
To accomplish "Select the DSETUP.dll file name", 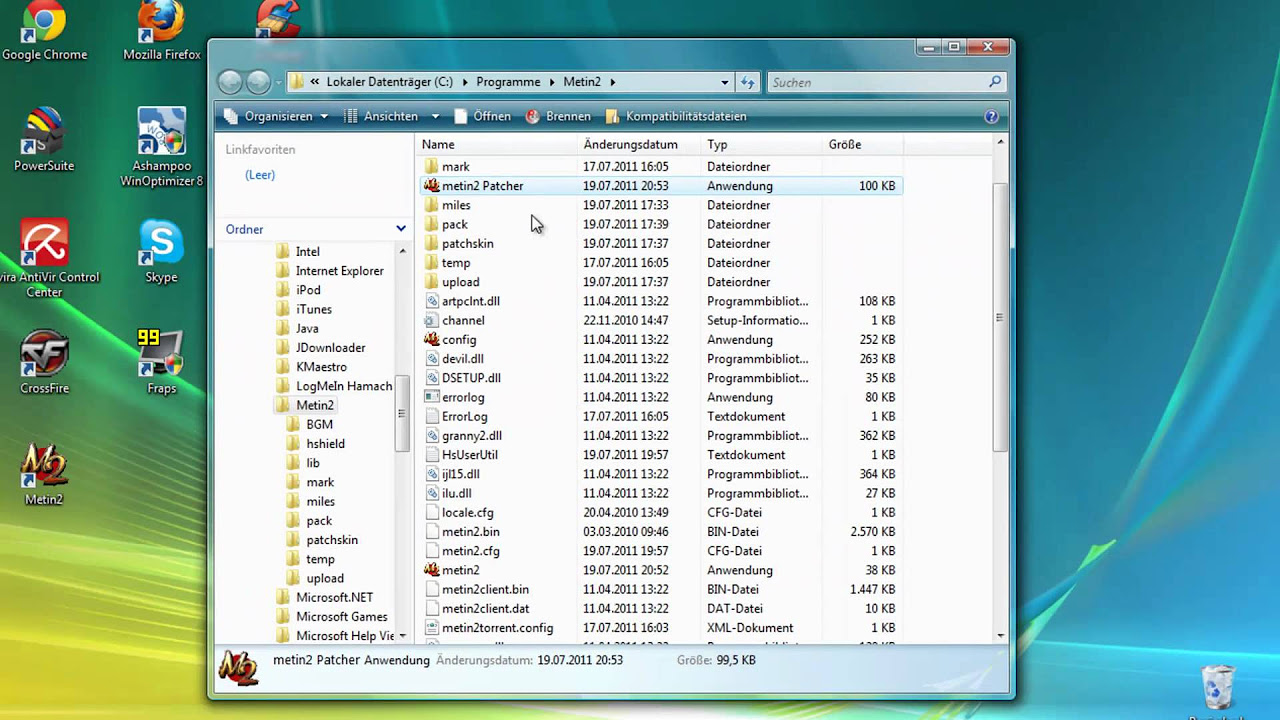I will click(471, 378).
